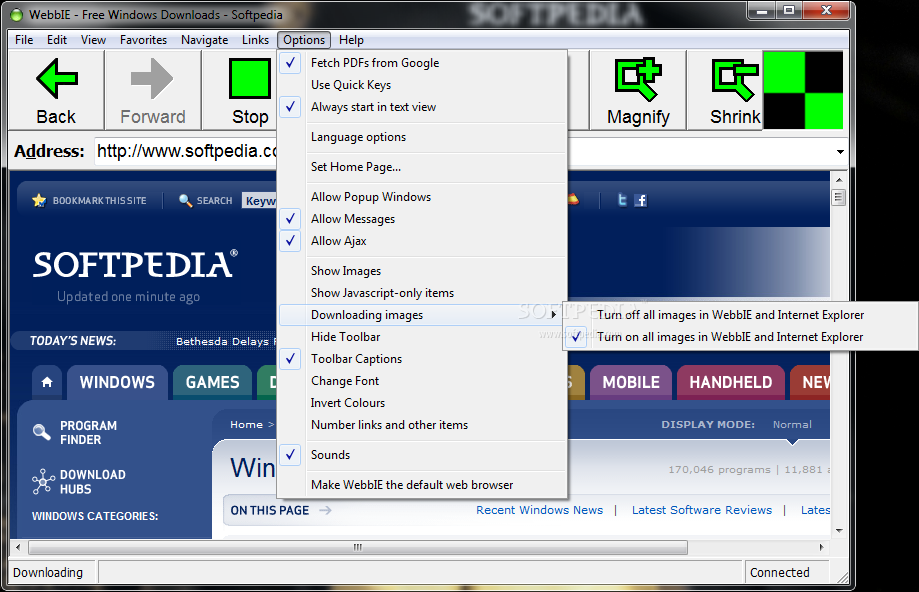919x592 pixels.
Task: Click the Search magnifier icon on Softpedia page
Action: coord(185,200)
